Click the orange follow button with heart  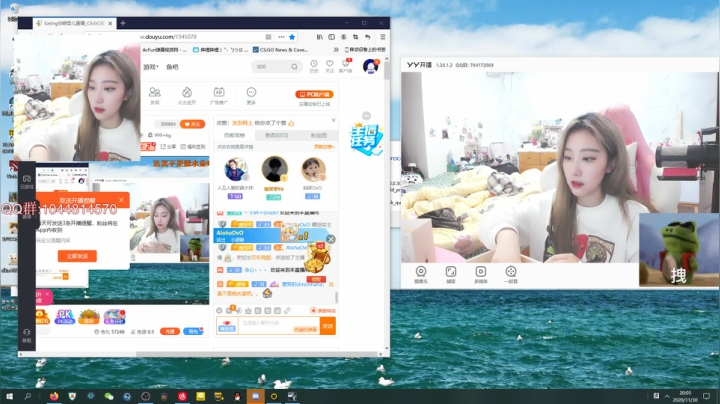[x=192, y=124]
